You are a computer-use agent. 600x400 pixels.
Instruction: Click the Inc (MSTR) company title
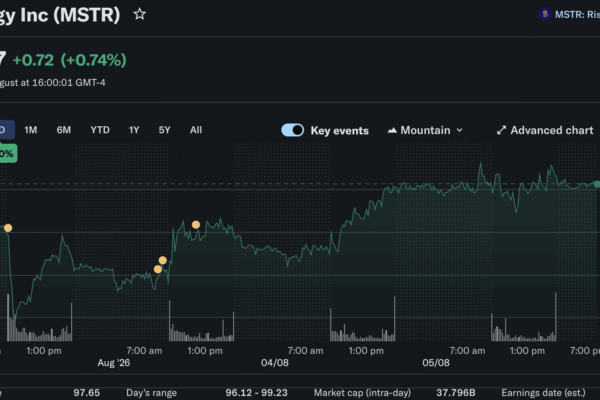pyautogui.click(x=70, y=15)
